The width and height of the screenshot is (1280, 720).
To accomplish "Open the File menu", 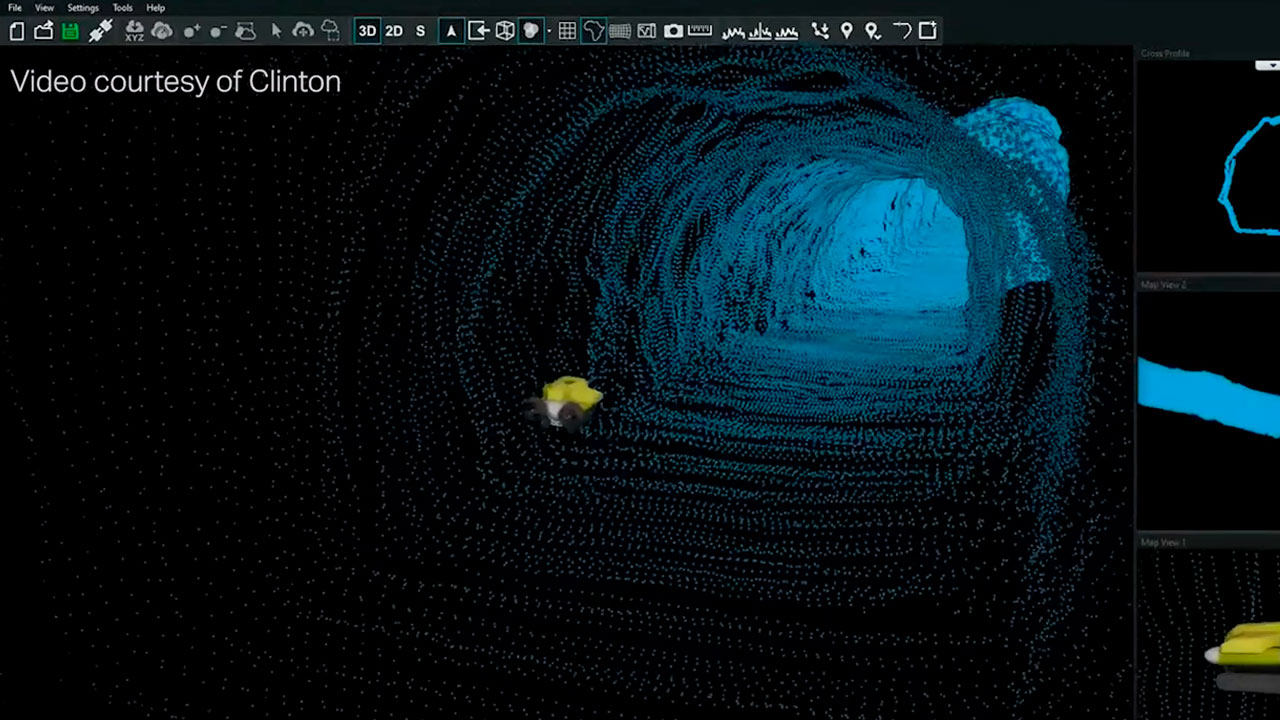I will coord(15,8).
